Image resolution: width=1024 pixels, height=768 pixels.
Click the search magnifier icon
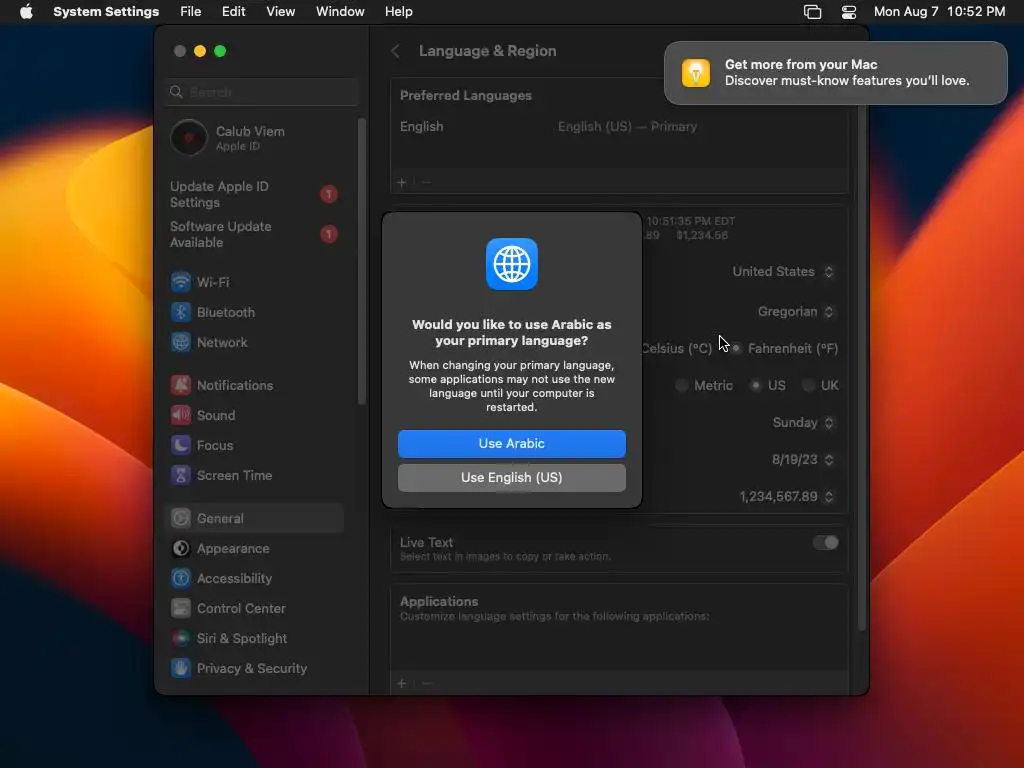(176, 92)
